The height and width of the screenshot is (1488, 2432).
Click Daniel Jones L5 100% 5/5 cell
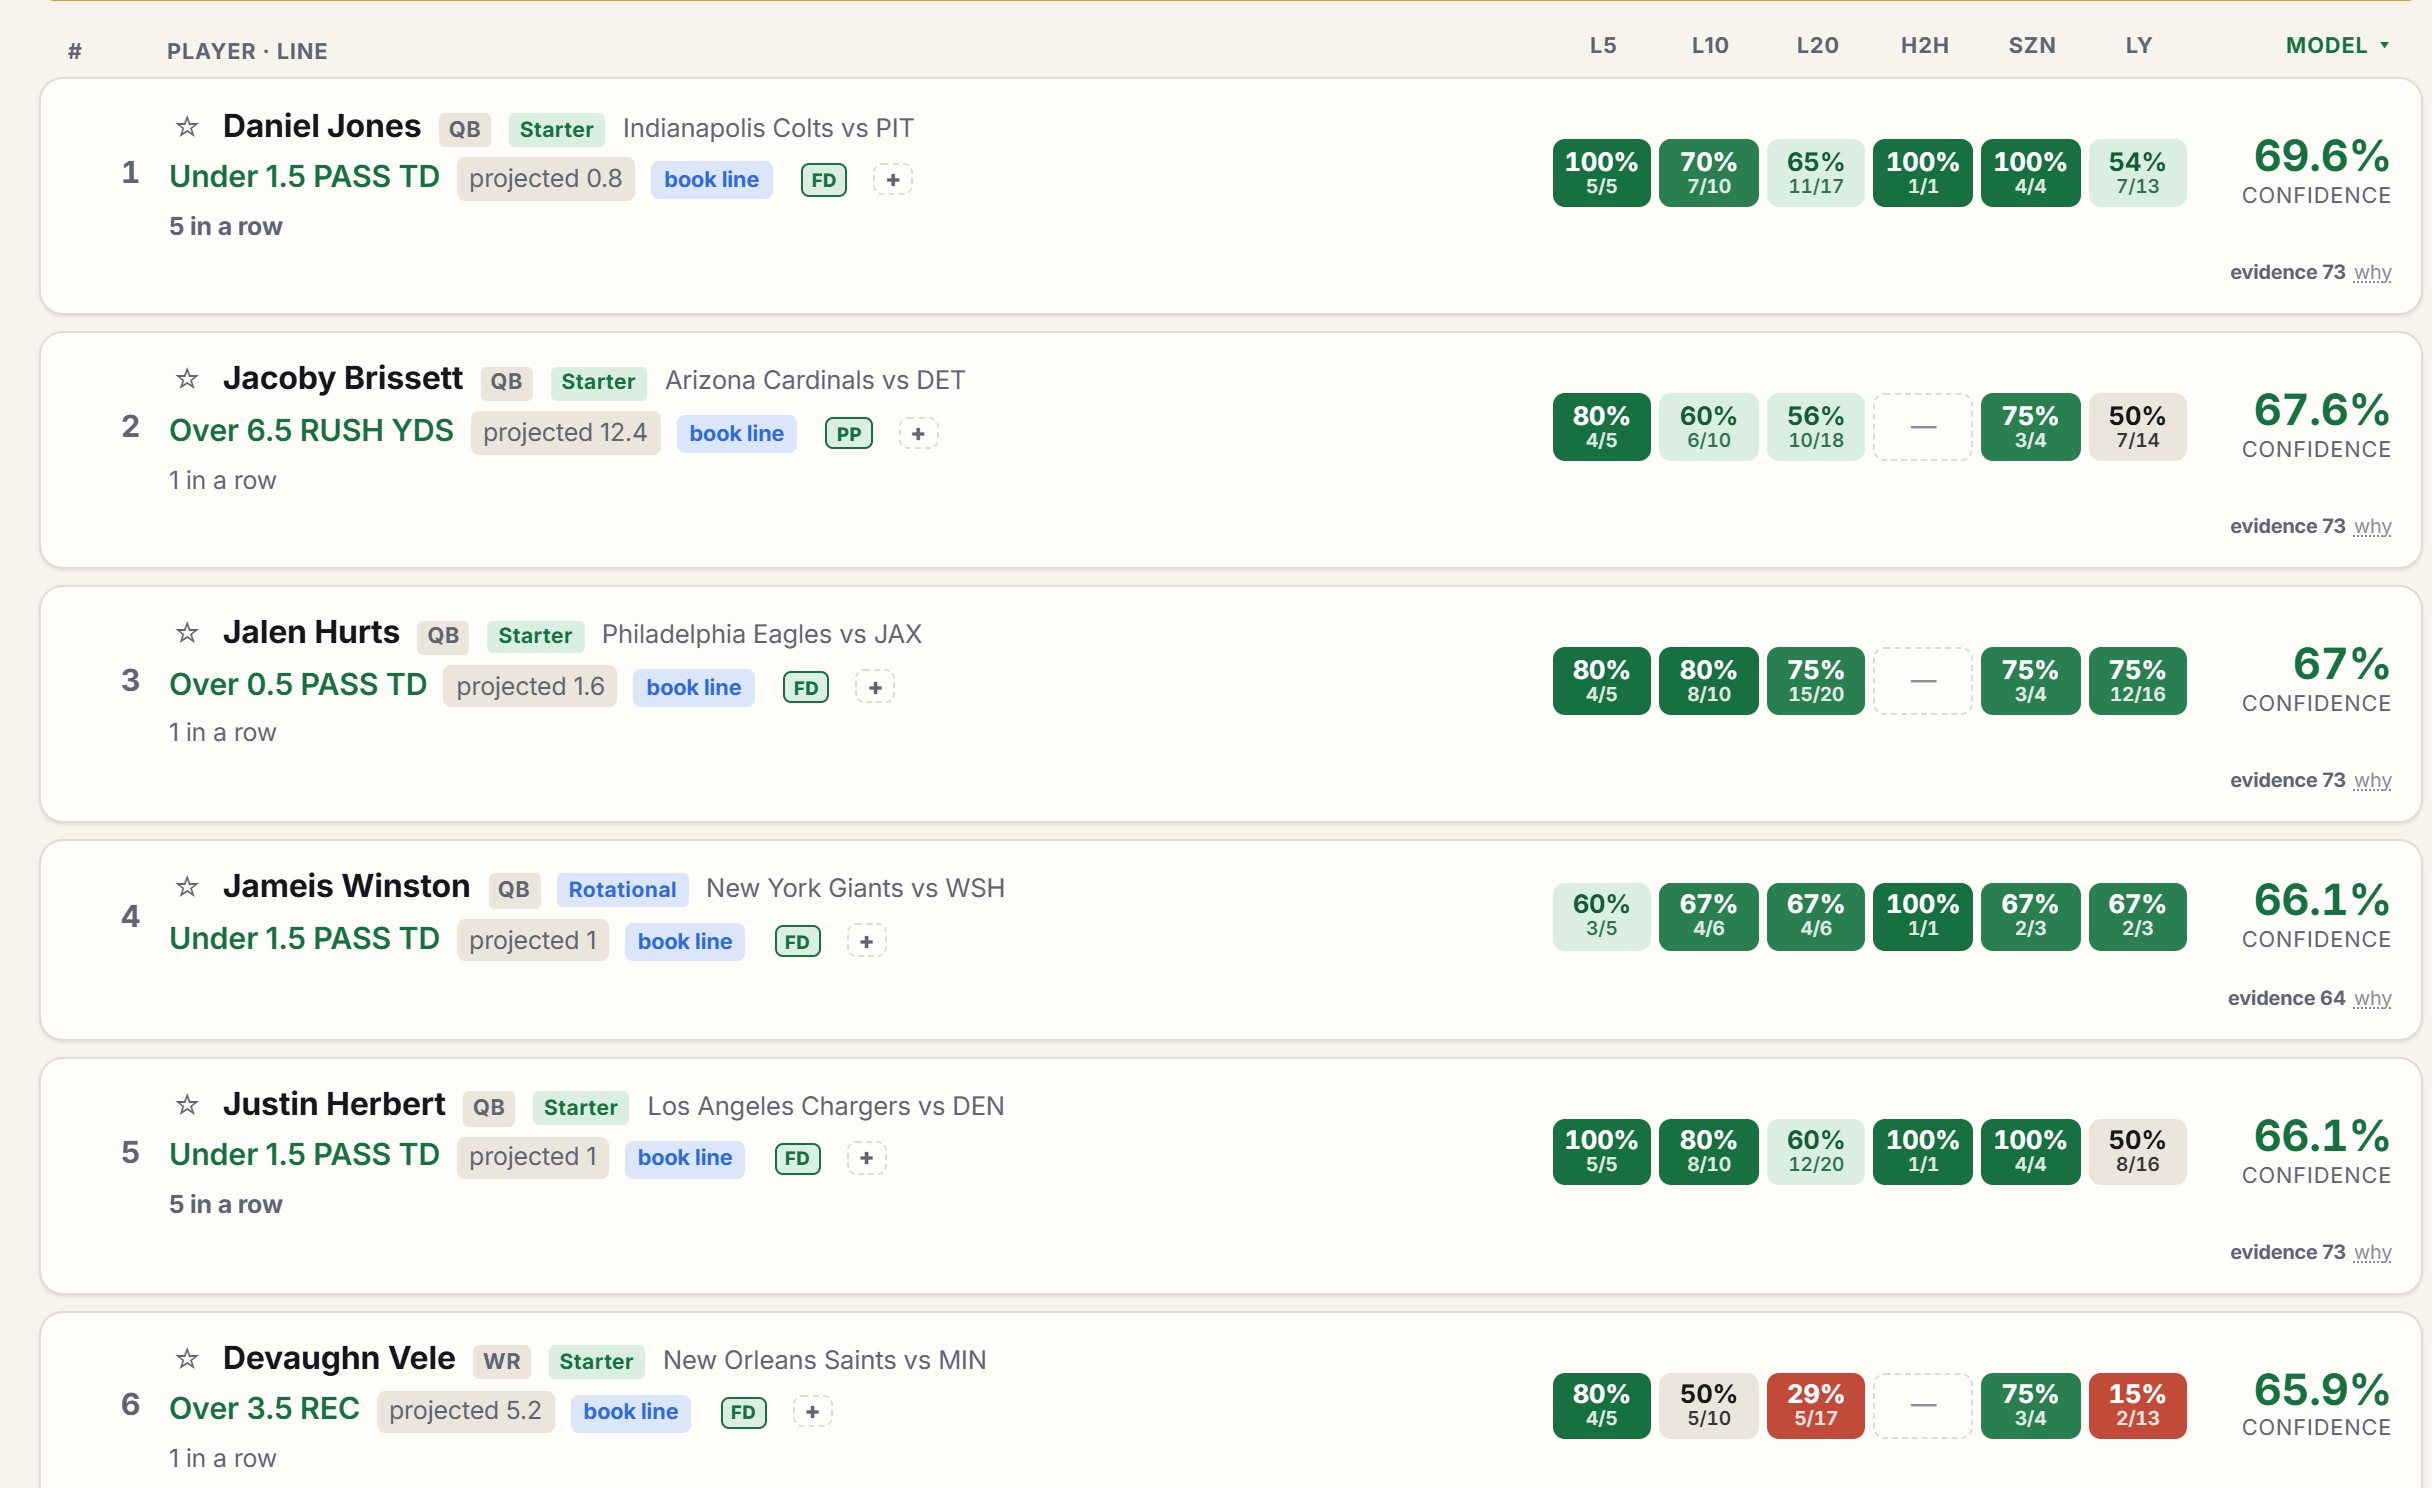pyautogui.click(x=1601, y=173)
